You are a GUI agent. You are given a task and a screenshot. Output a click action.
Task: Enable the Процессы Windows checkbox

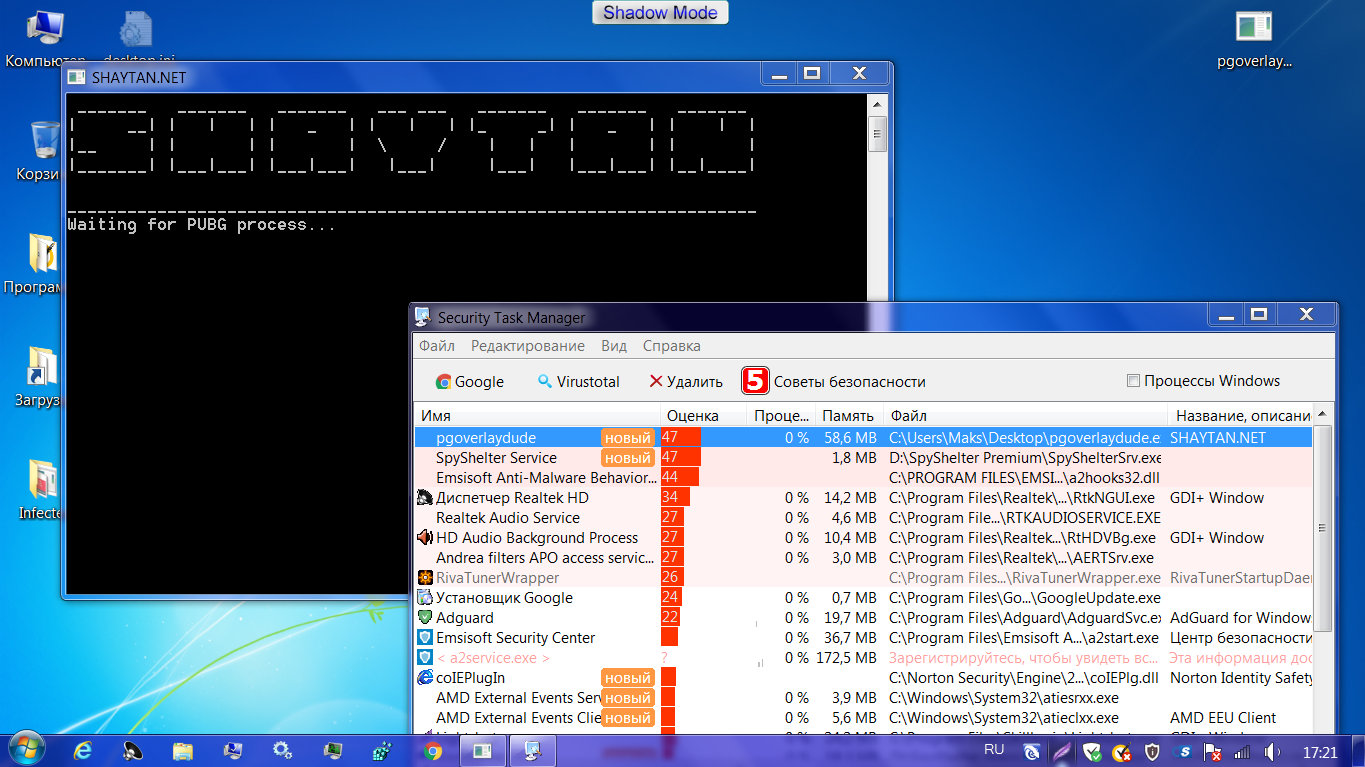pyautogui.click(x=1133, y=381)
